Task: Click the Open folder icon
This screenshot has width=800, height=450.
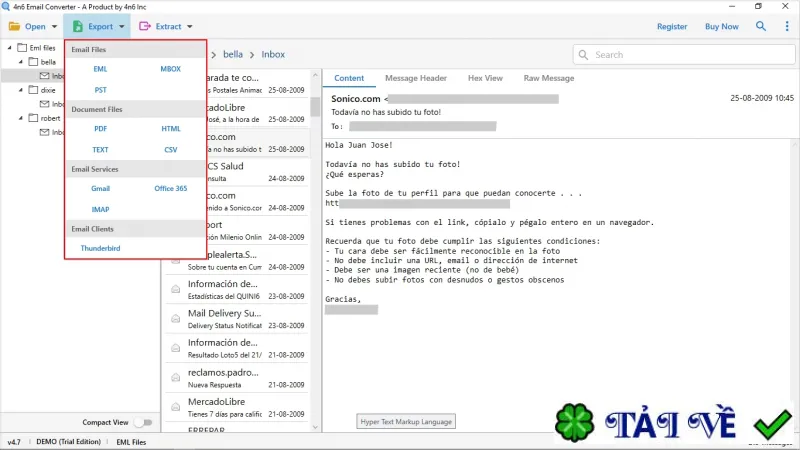Action: point(14,26)
